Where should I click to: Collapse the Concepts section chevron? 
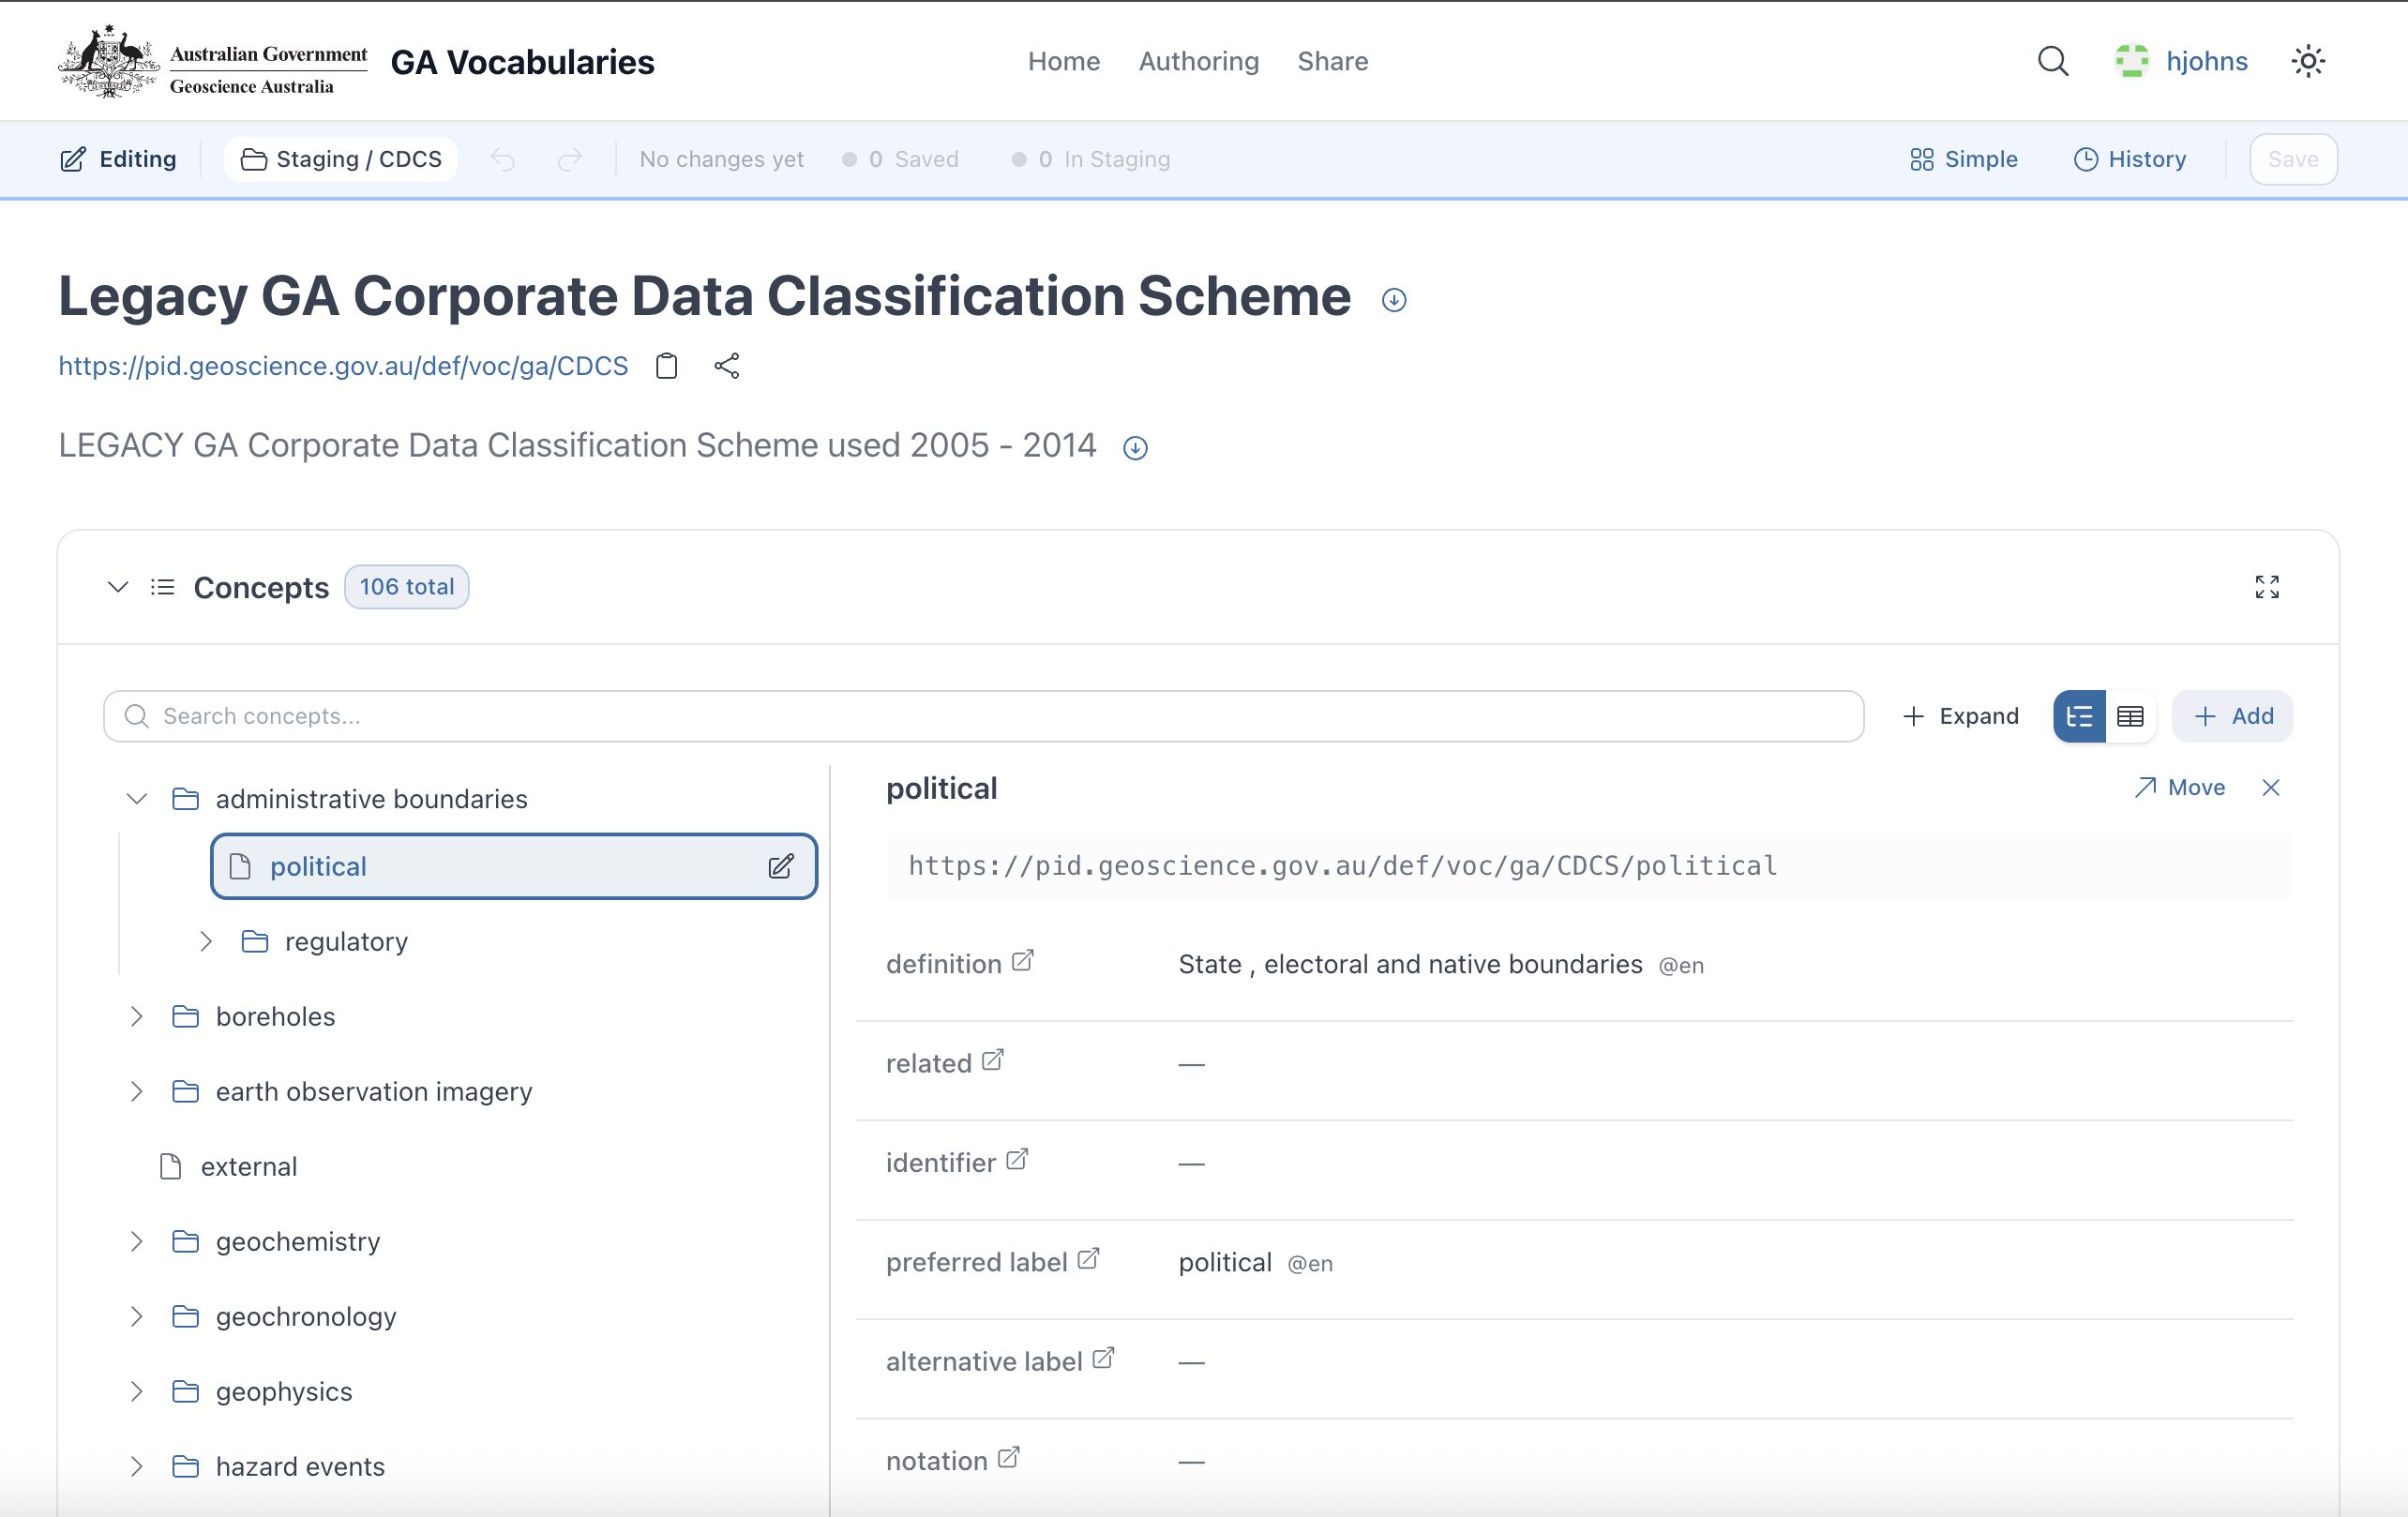tap(118, 587)
